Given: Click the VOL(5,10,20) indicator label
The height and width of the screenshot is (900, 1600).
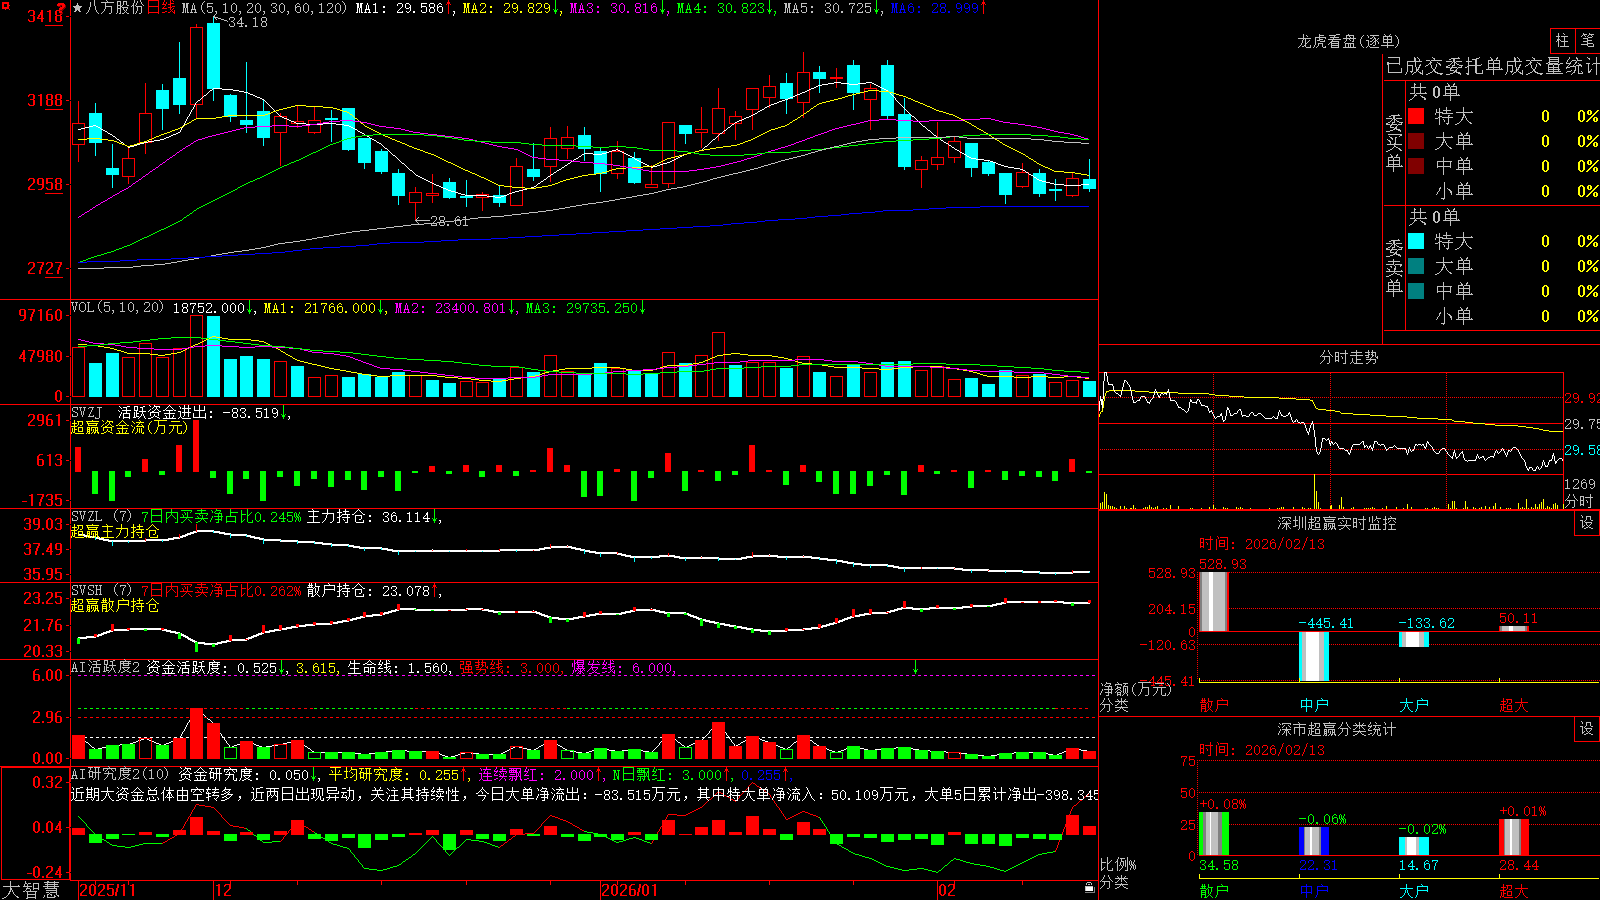Looking at the screenshot, I should tap(117, 308).
